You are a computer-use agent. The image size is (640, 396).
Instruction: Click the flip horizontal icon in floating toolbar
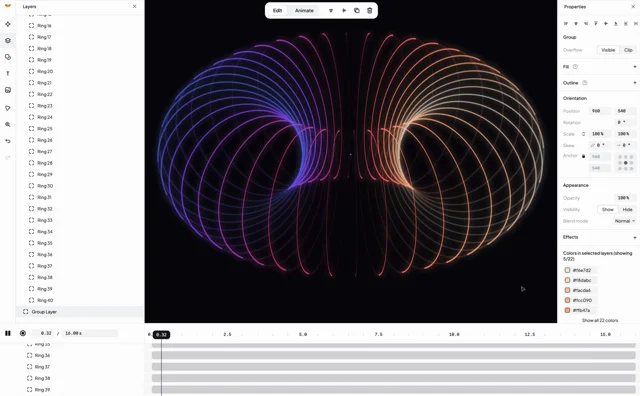pyautogui.click(x=344, y=11)
